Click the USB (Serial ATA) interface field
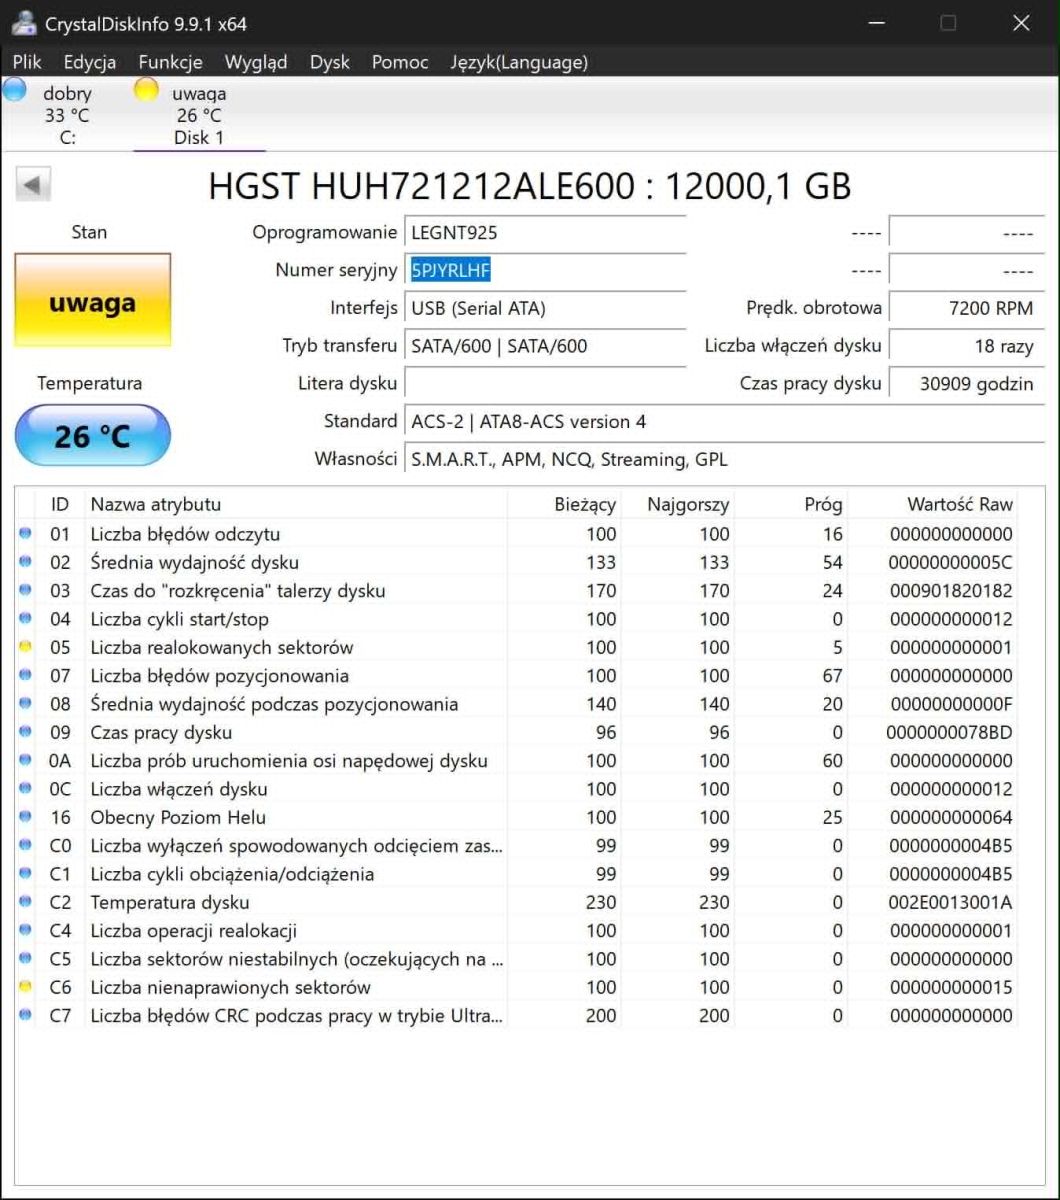 [545, 308]
